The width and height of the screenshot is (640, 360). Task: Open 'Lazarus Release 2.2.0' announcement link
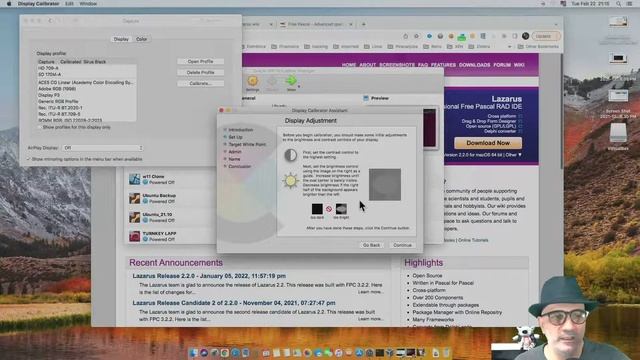tap(209, 276)
